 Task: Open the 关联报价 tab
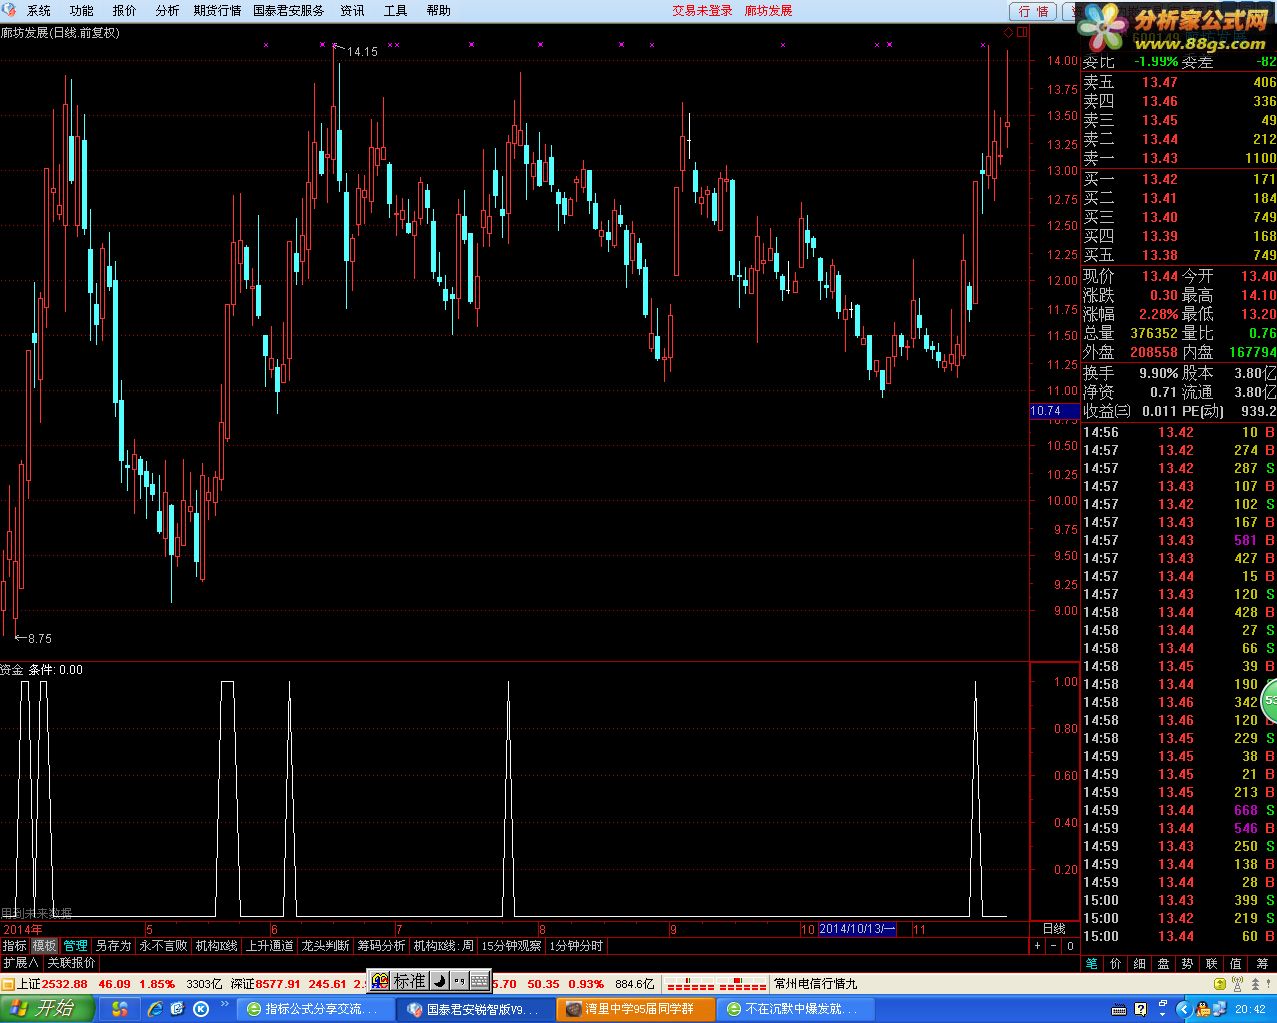pos(71,963)
